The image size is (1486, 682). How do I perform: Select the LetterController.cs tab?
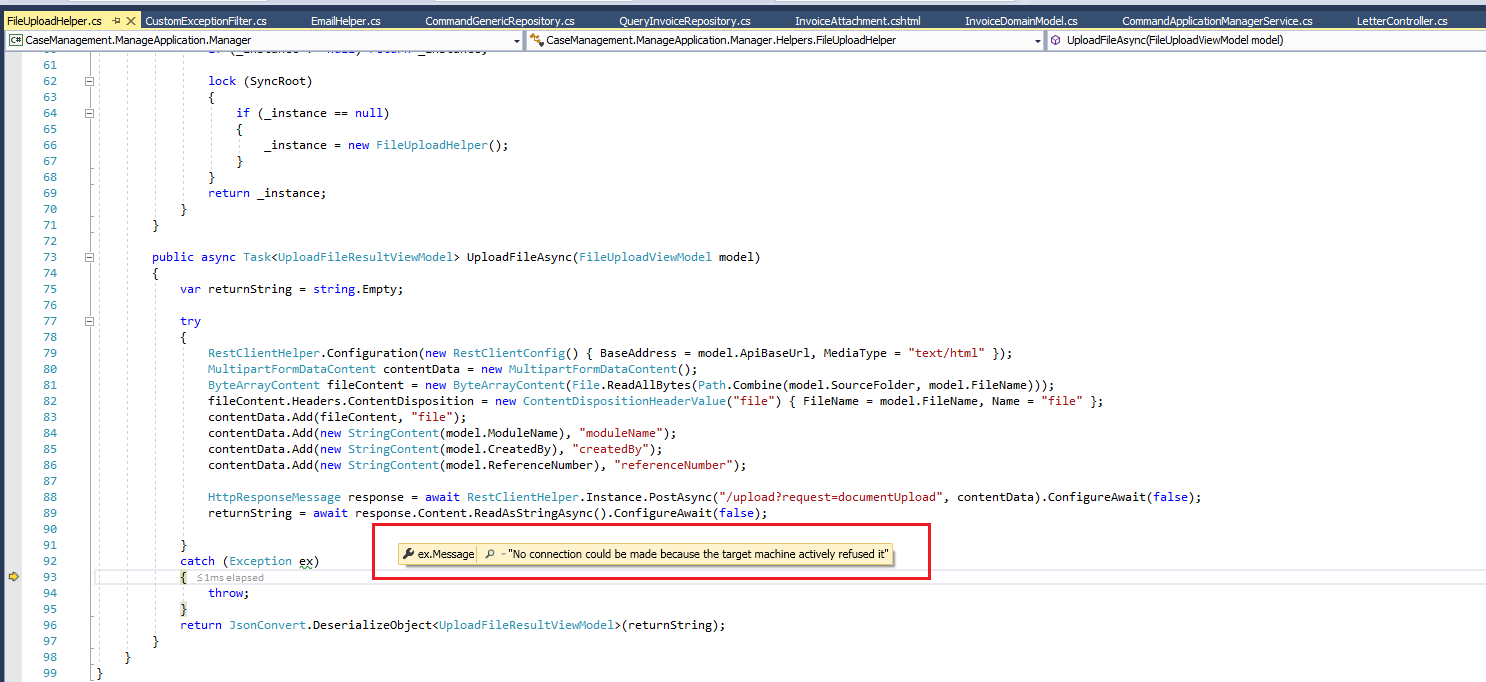coord(1402,21)
